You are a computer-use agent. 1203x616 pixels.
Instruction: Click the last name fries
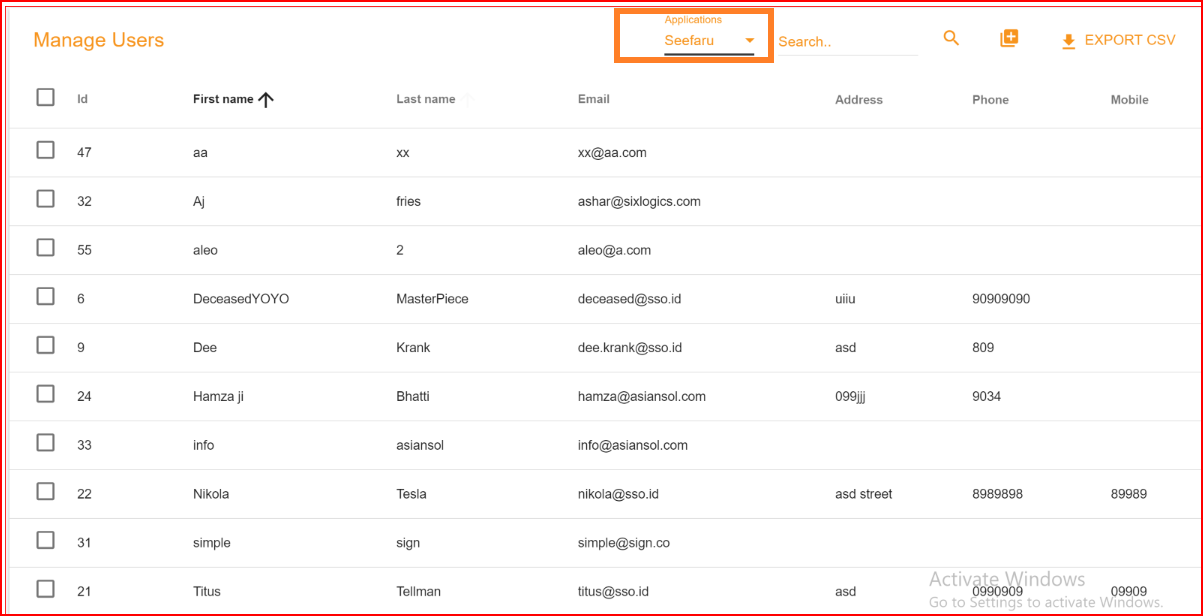408,202
